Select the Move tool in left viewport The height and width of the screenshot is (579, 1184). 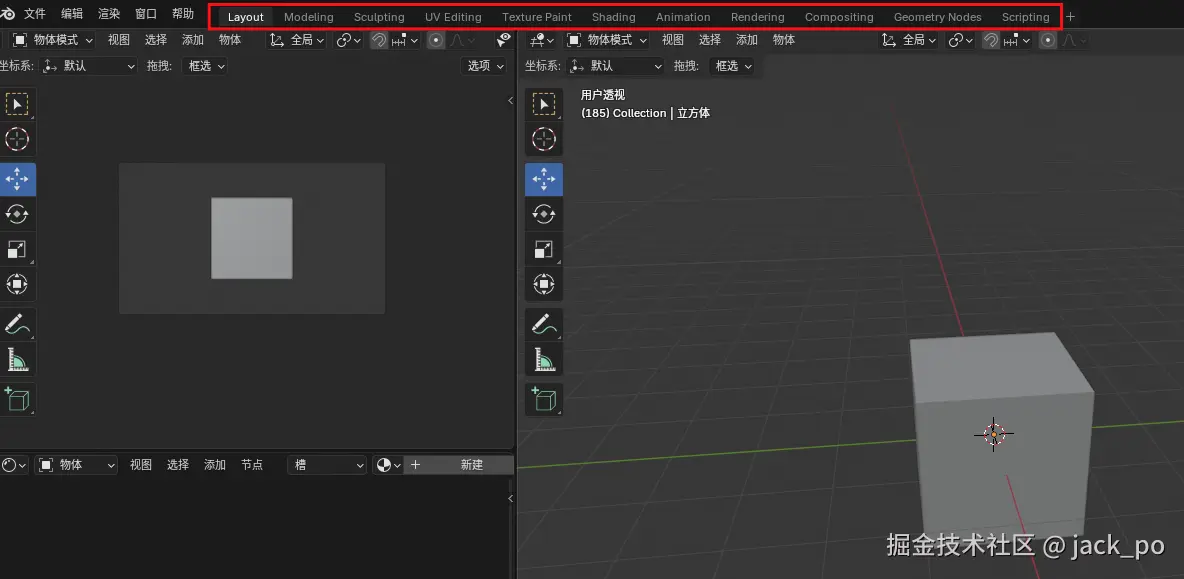click(17, 179)
